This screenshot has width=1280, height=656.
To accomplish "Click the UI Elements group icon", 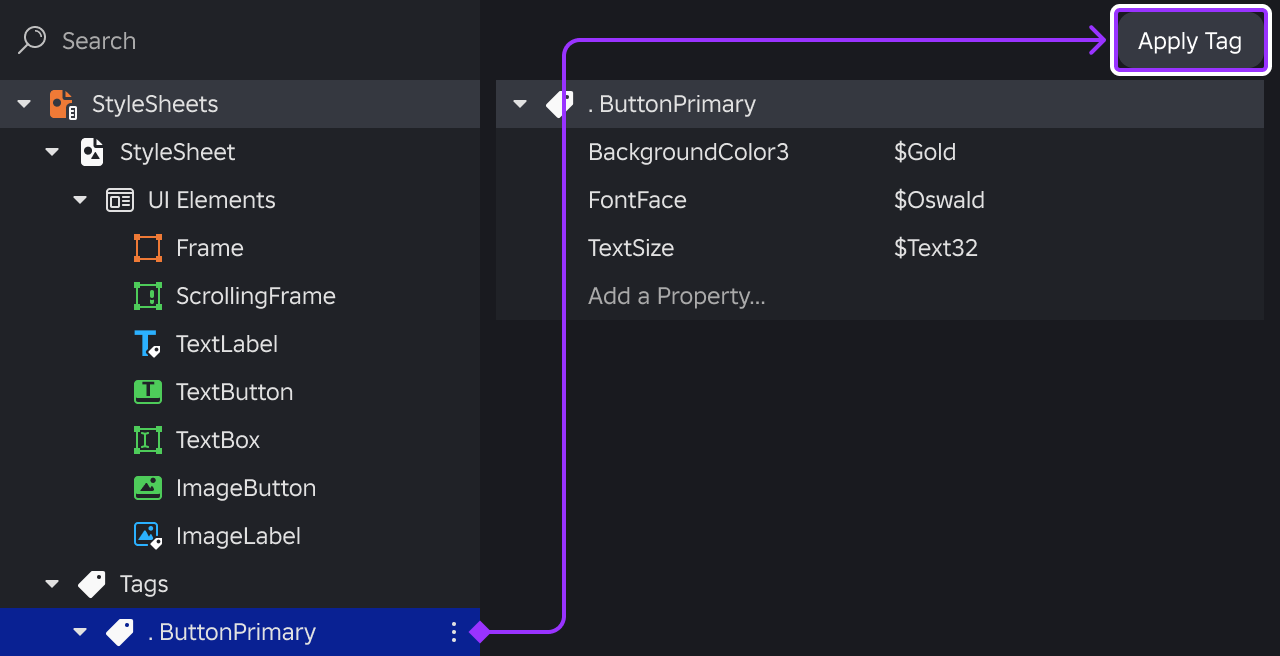I will [x=120, y=200].
